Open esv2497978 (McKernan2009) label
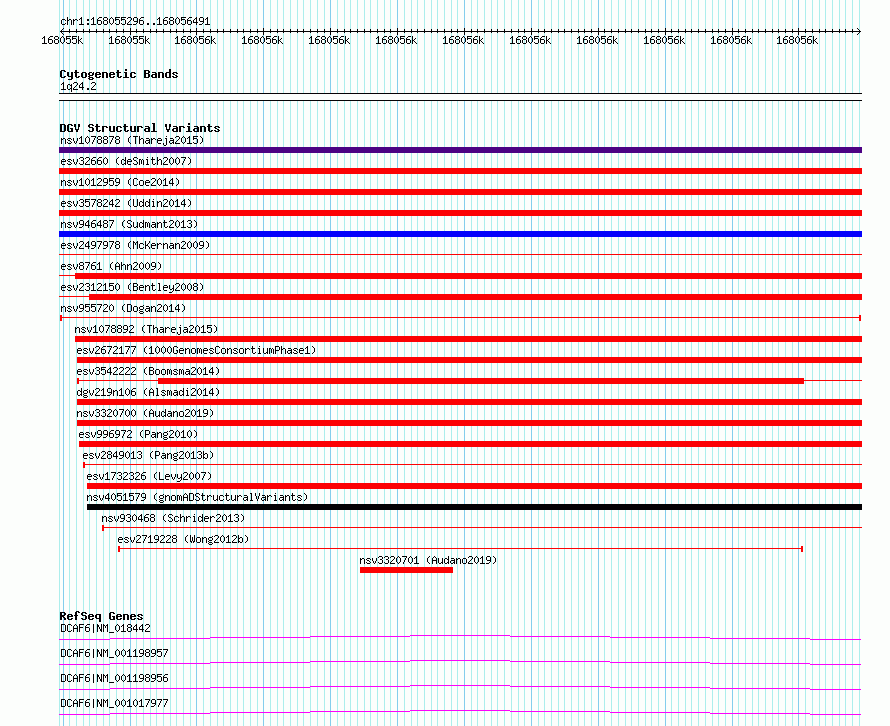The width and height of the screenshot is (890, 726). point(135,245)
